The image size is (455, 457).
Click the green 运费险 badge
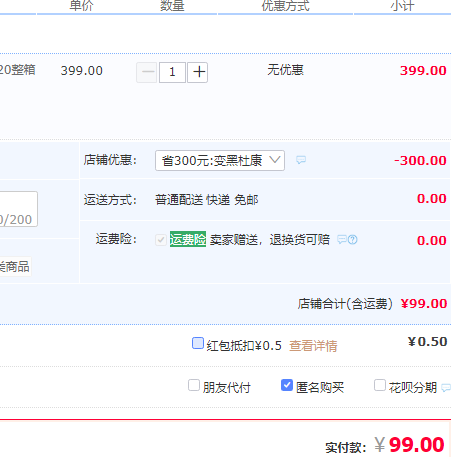pyautogui.click(x=188, y=239)
